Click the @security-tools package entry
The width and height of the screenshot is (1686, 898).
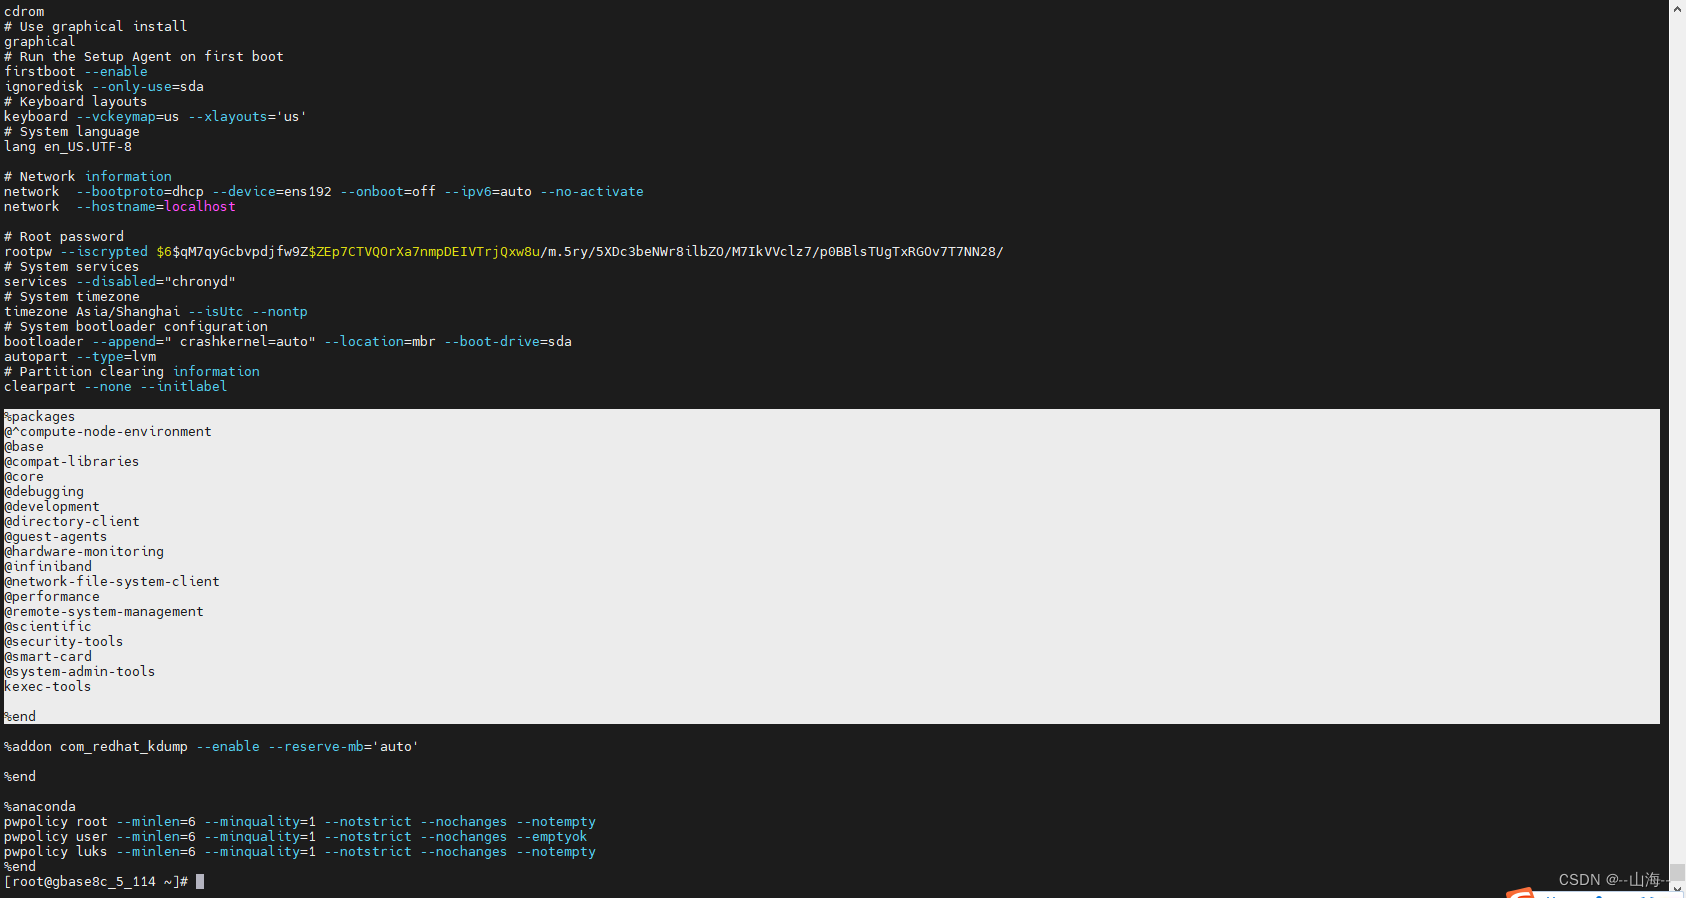pos(64,642)
